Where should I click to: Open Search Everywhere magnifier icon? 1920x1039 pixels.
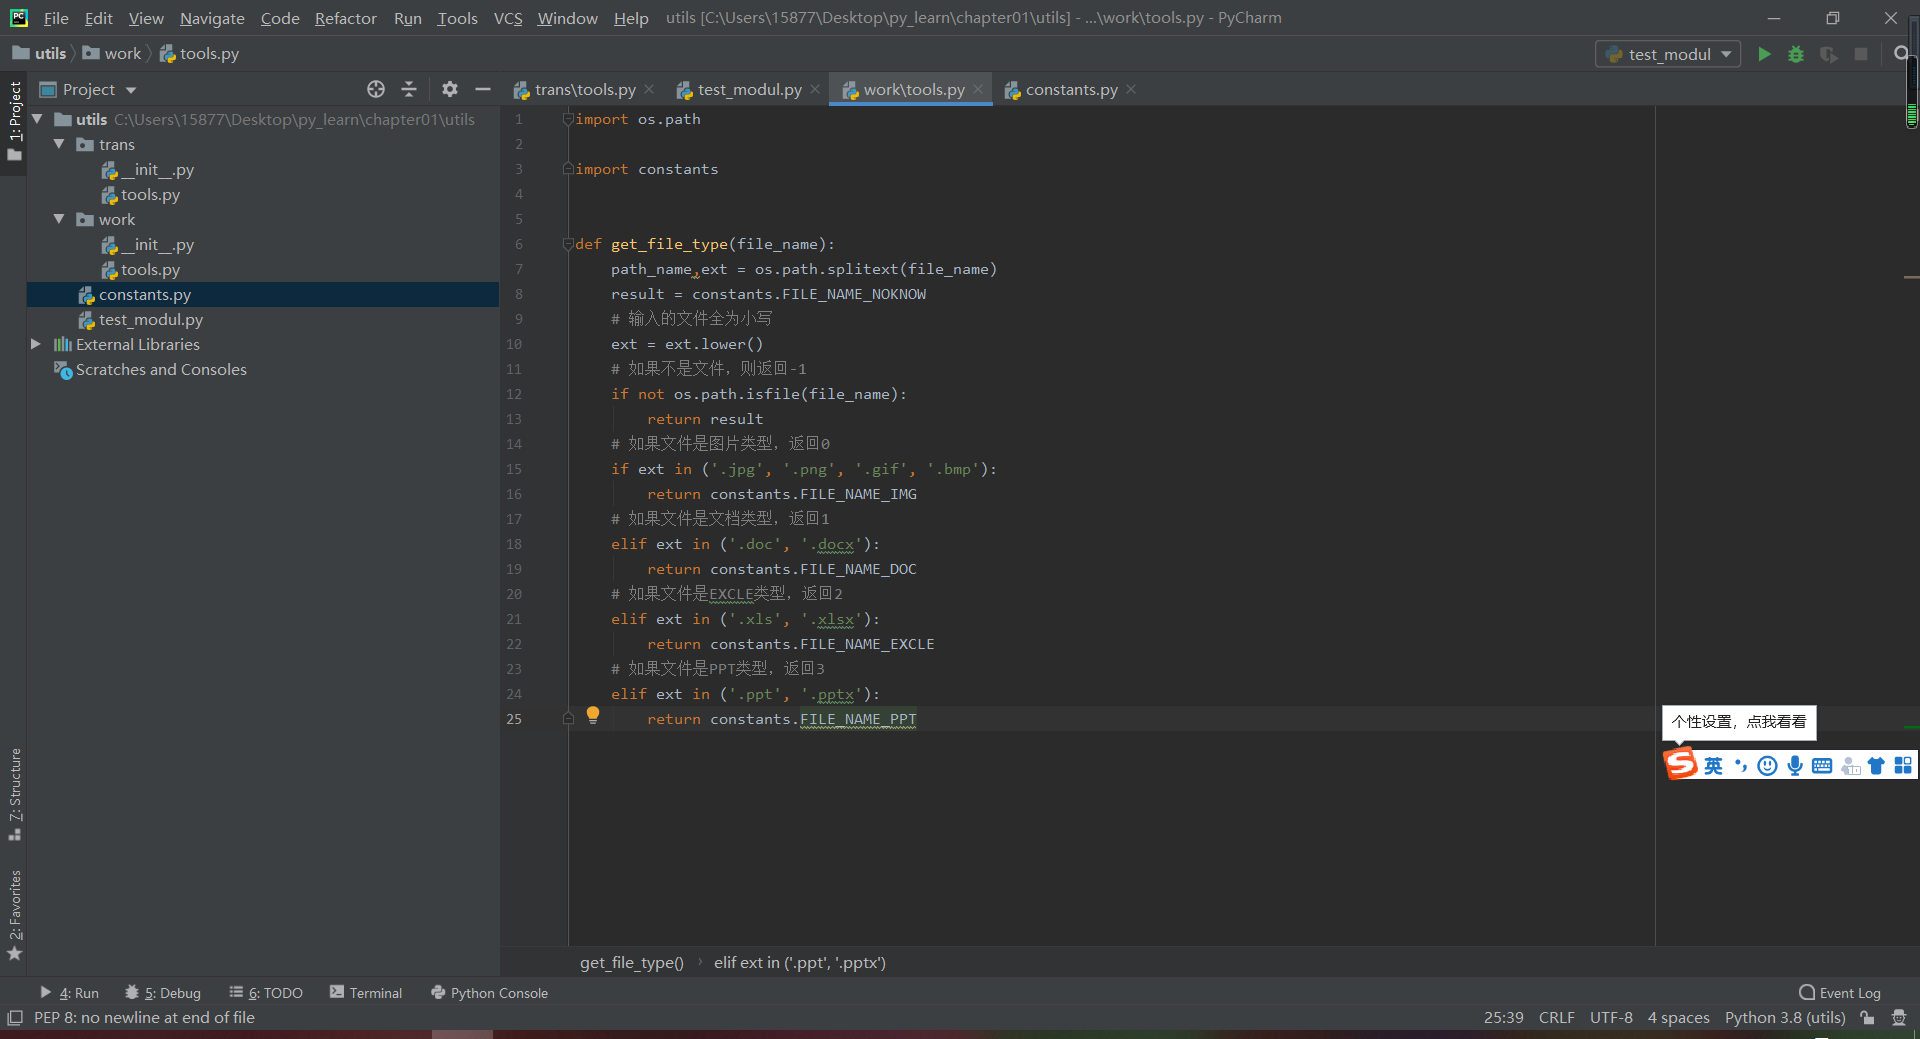pyautogui.click(x=1902, y=54)
